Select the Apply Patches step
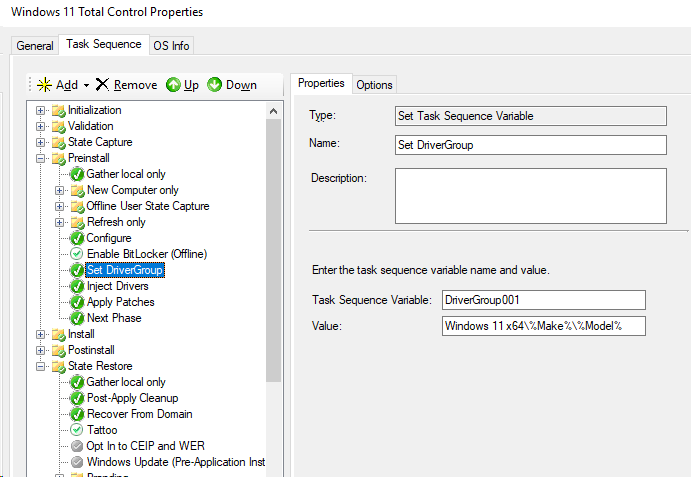Image resolution: width=691 pixels, height=477 pixels. click(121, 302)
